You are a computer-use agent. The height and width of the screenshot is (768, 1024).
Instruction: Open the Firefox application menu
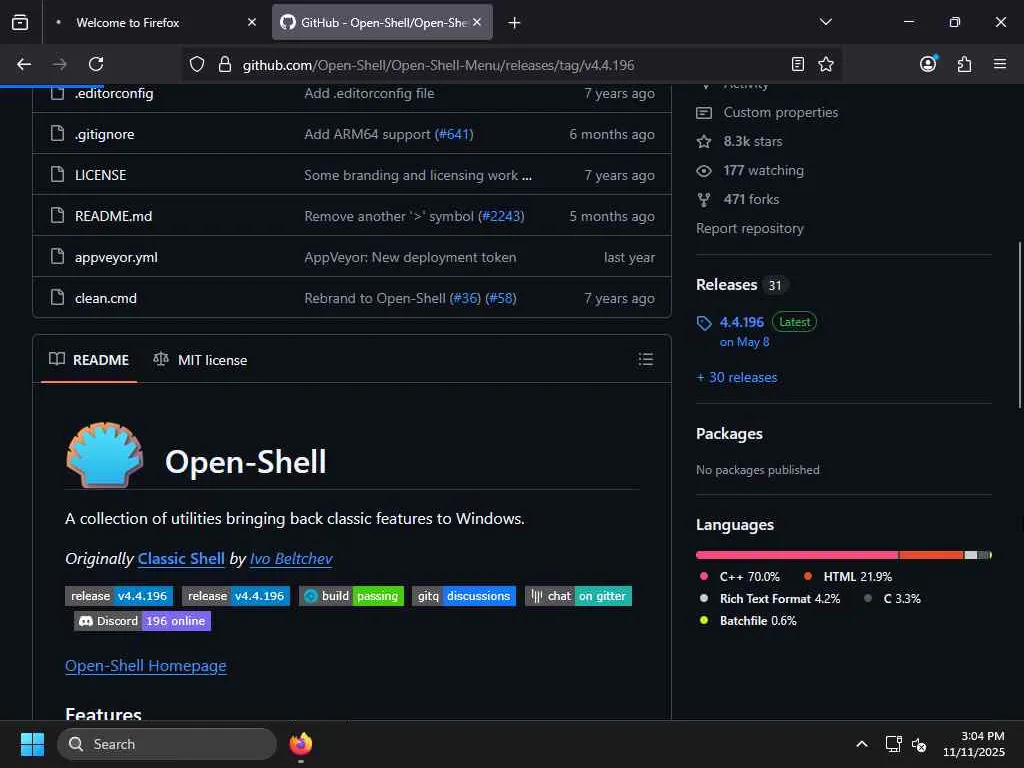click(x=999, y=64)
